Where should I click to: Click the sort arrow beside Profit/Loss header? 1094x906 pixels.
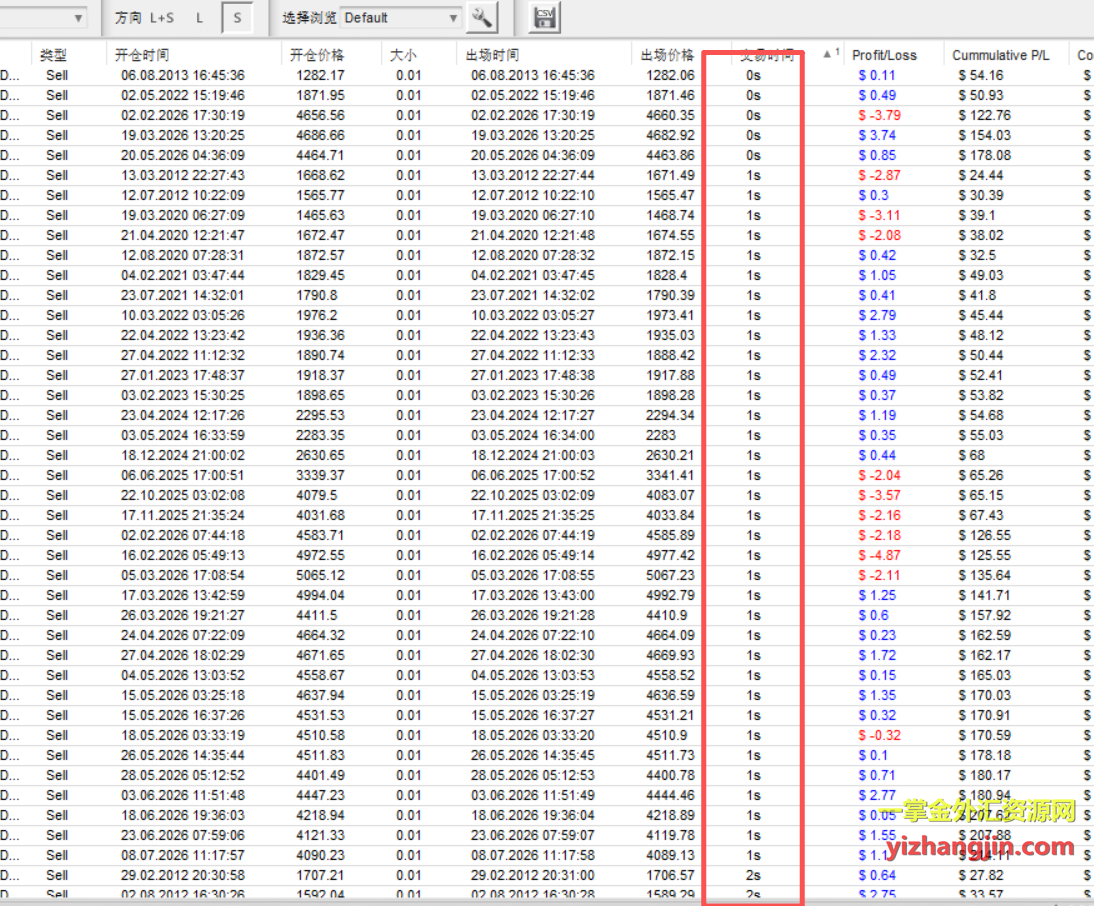(x=827, y=54)
